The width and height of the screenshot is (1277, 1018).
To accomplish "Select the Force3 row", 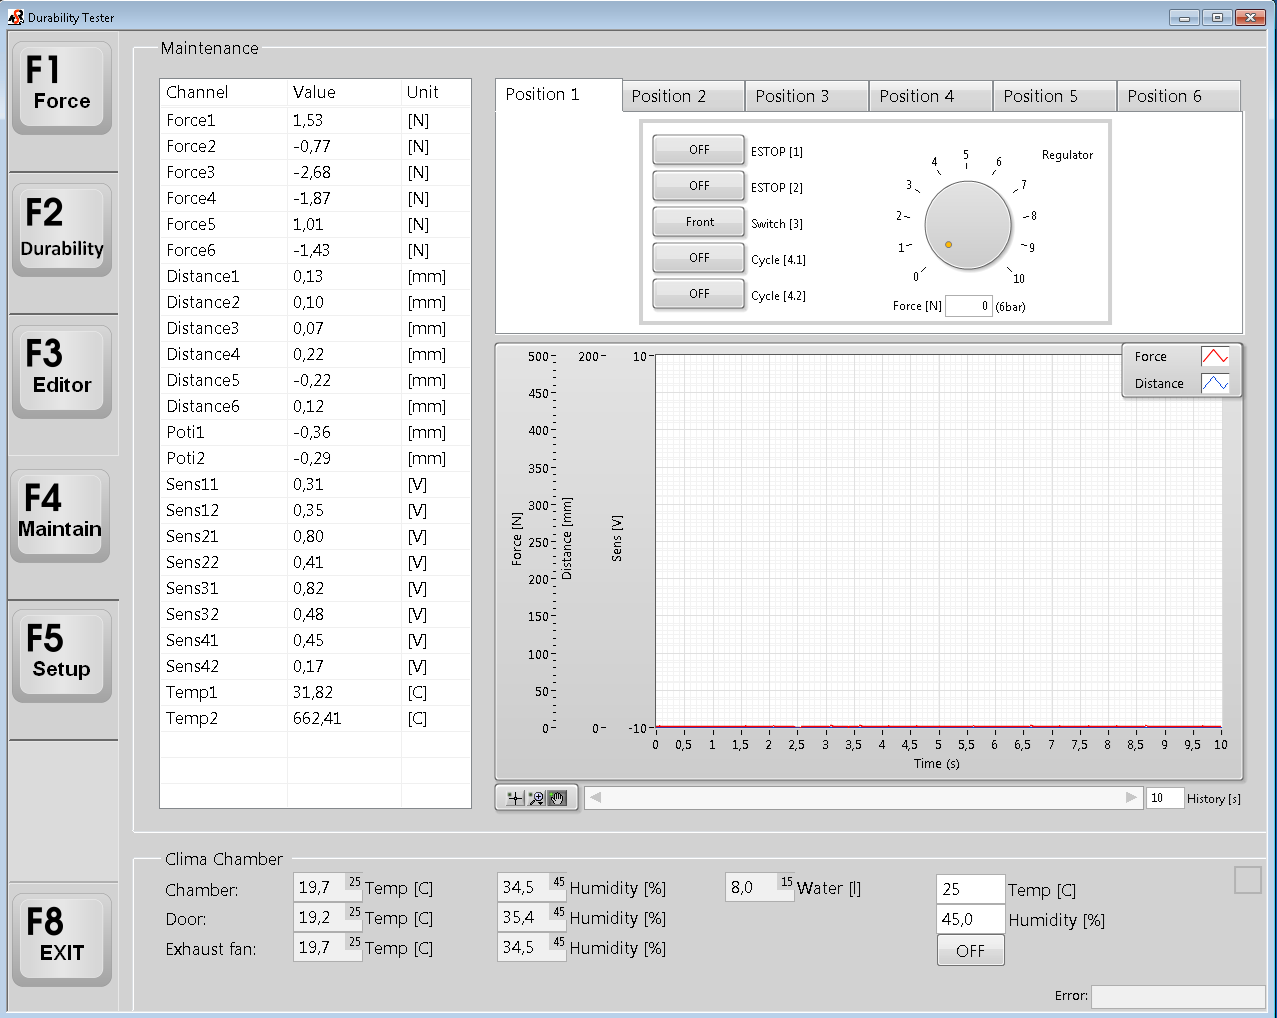I will tap(315, 172).
